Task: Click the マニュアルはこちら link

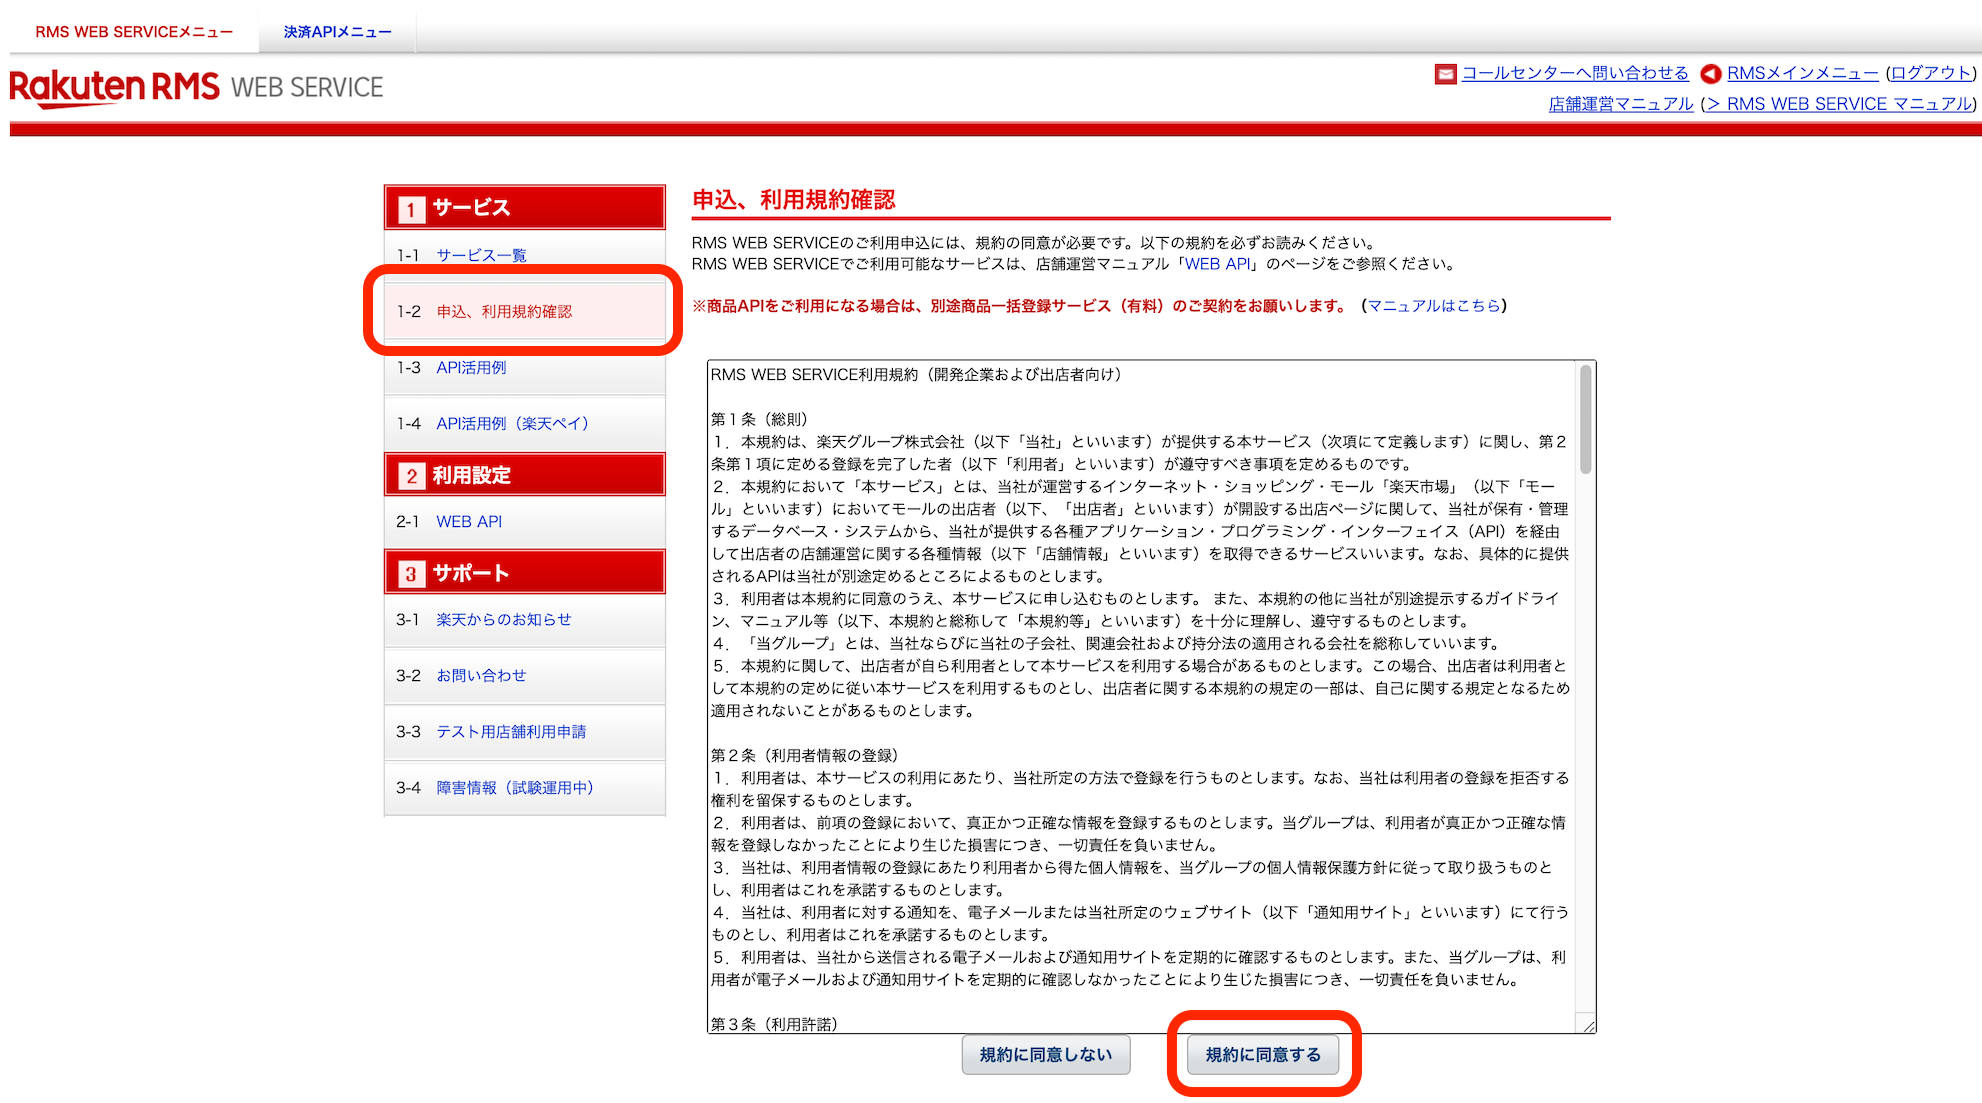Action: [x=1433, y=306]
